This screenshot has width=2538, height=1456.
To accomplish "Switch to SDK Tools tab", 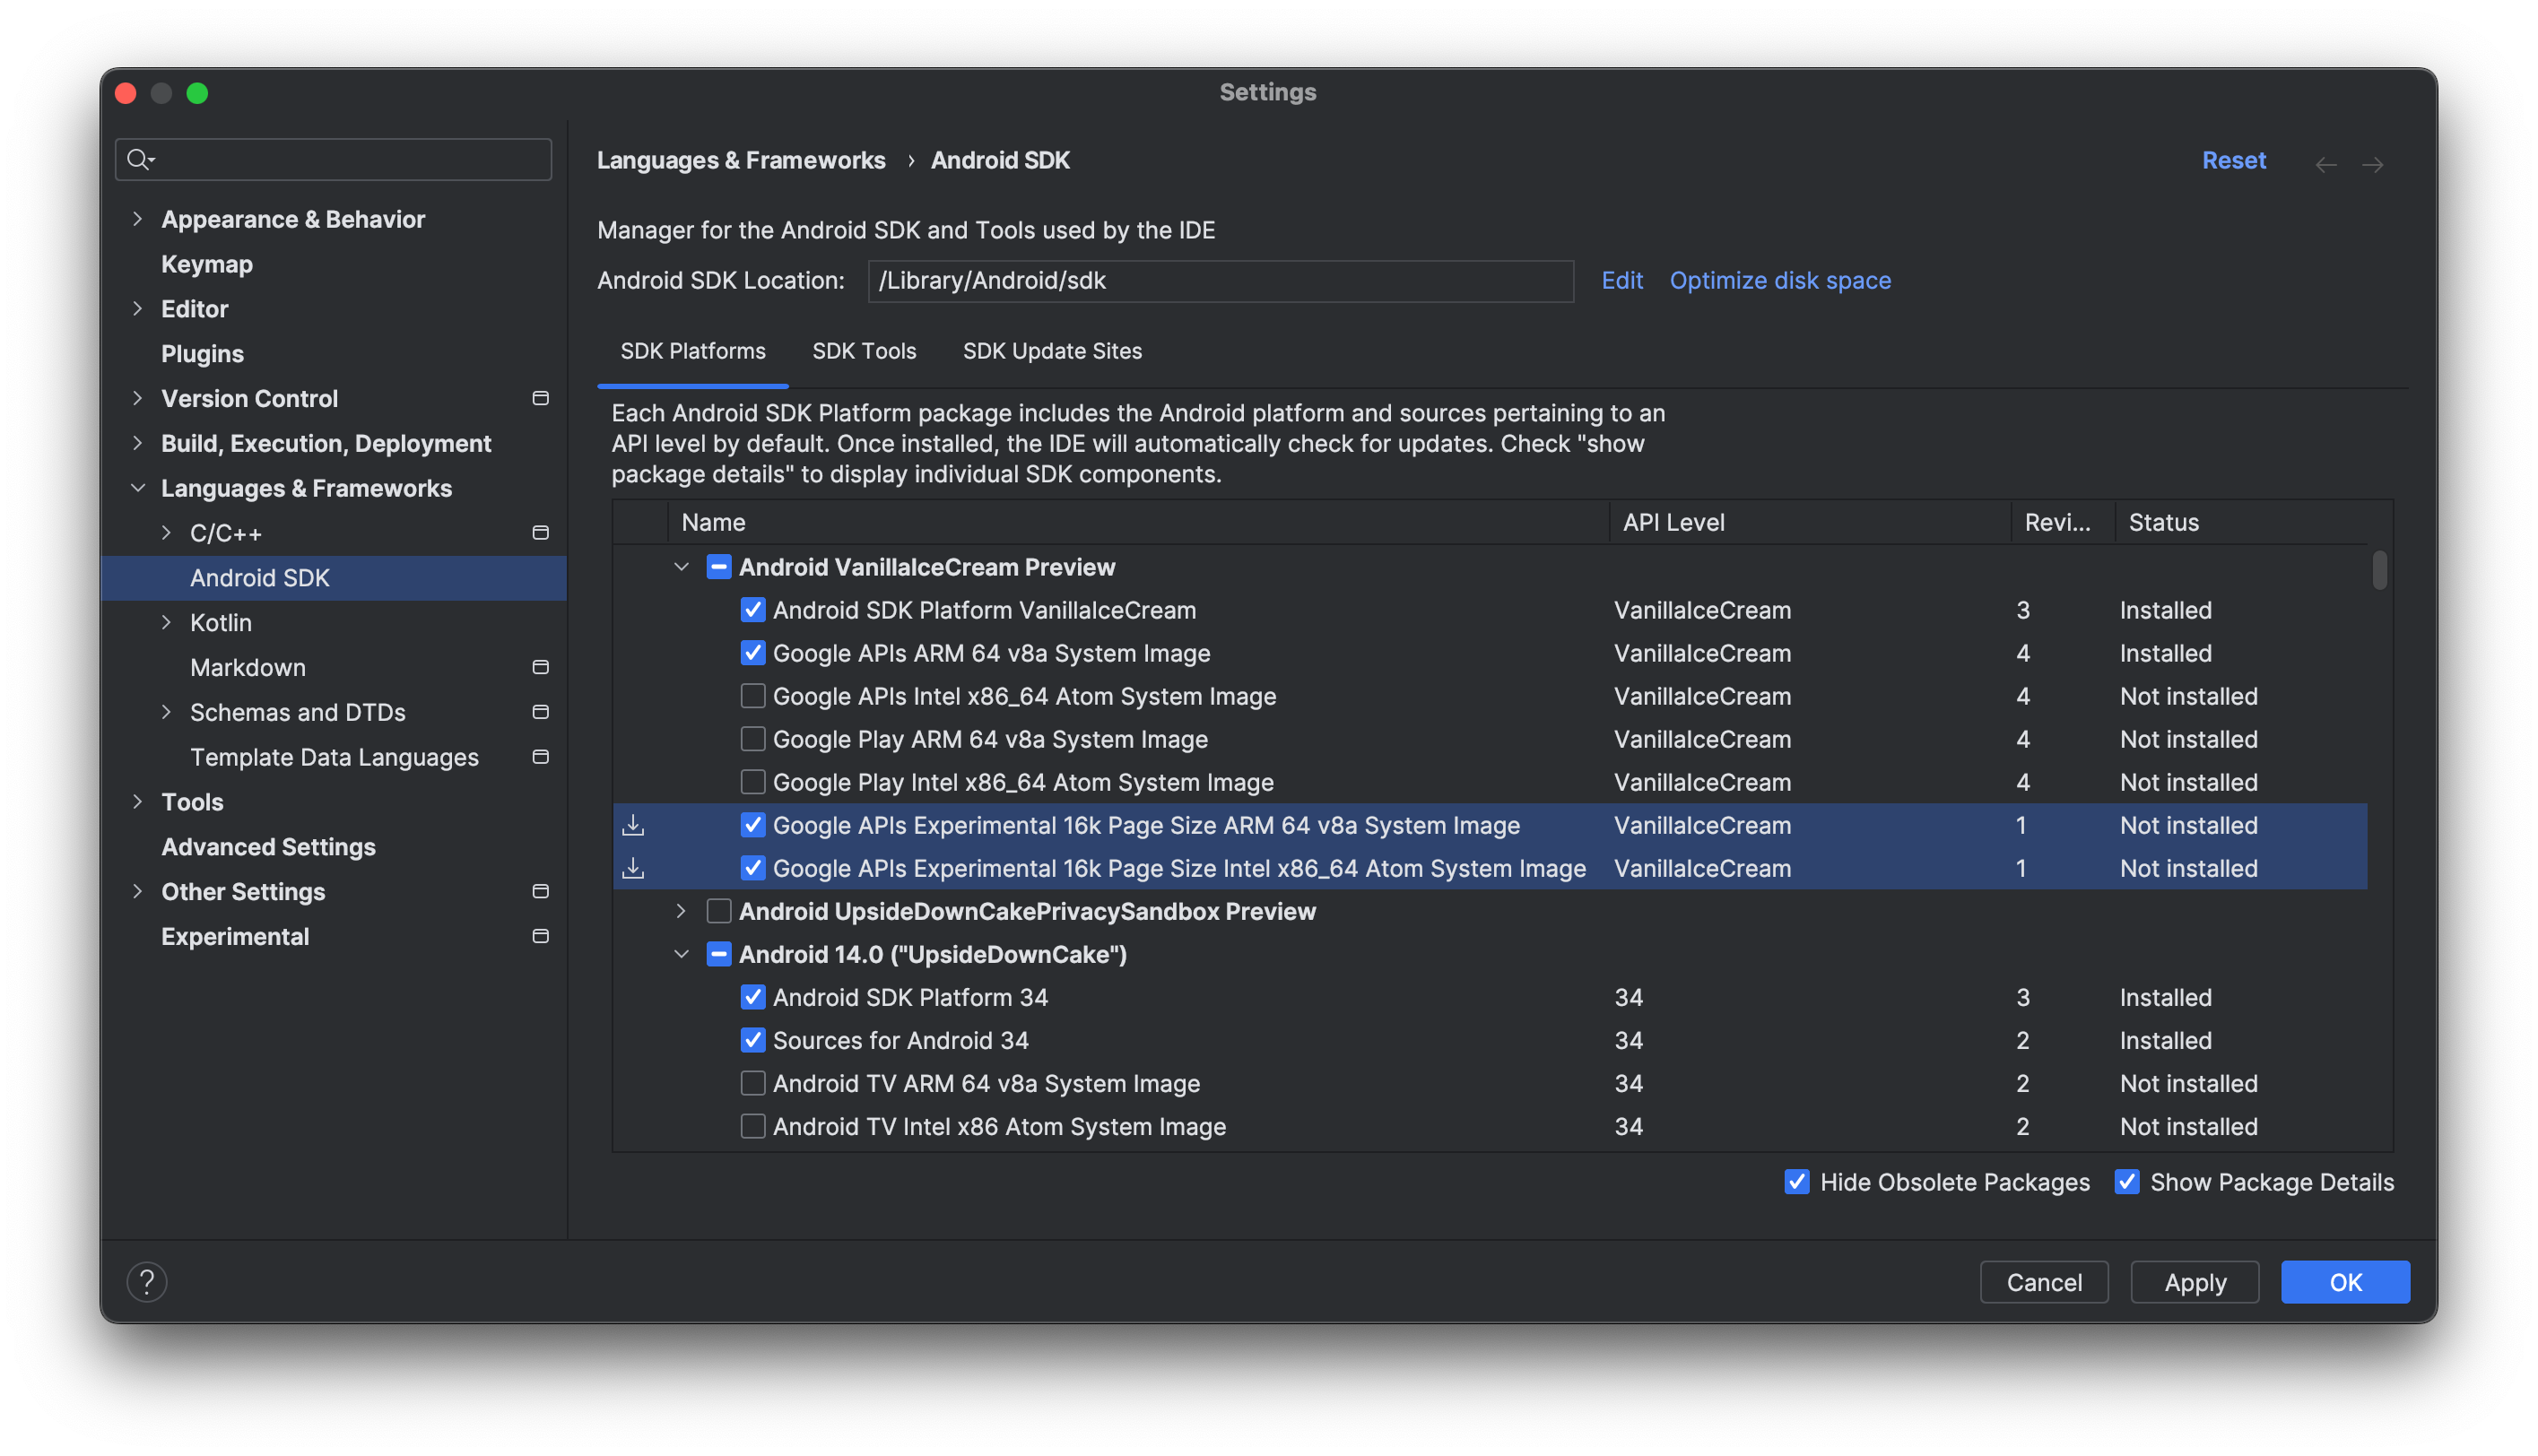I will coord(865,349).
